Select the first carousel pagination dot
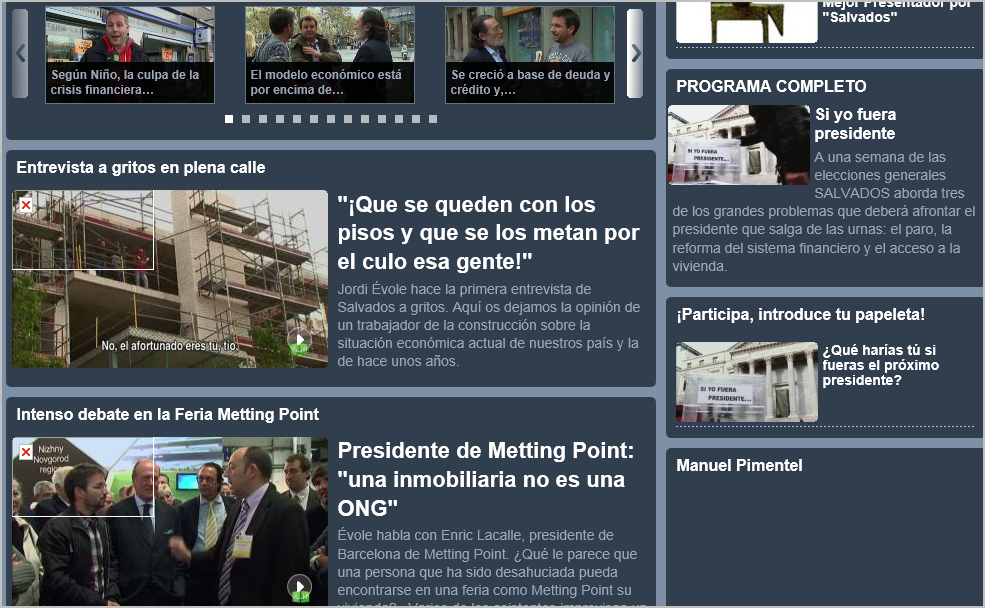 [229, 119]
